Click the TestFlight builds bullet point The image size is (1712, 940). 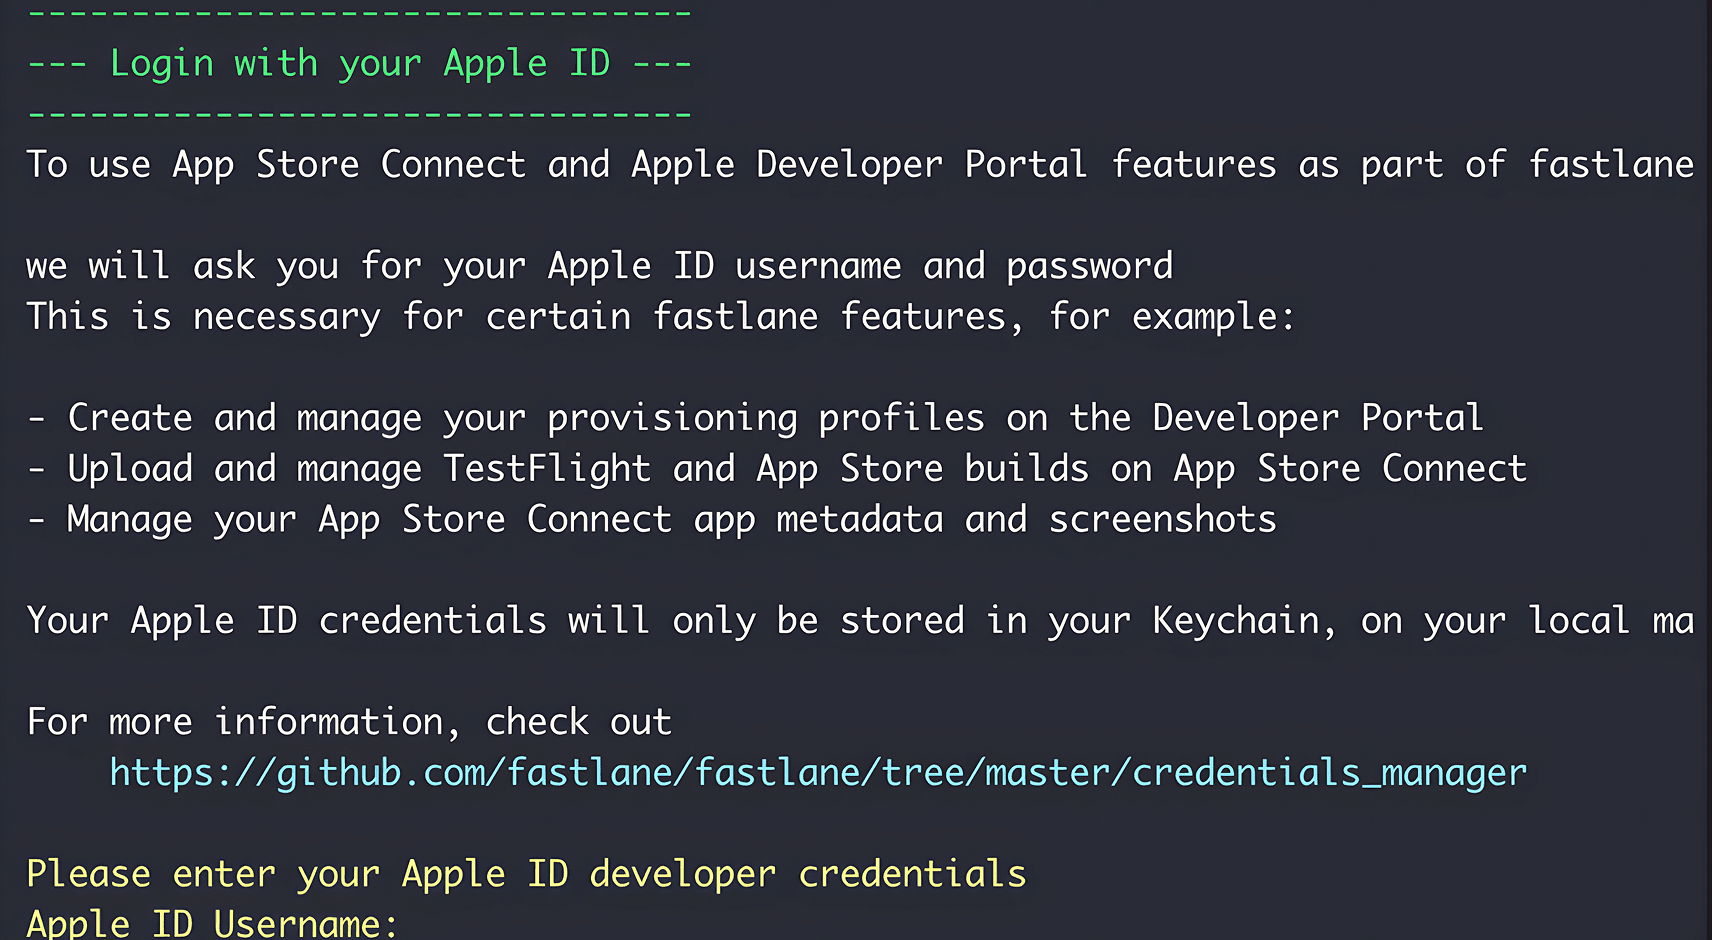pyautogui.click(x=780, y=467)
